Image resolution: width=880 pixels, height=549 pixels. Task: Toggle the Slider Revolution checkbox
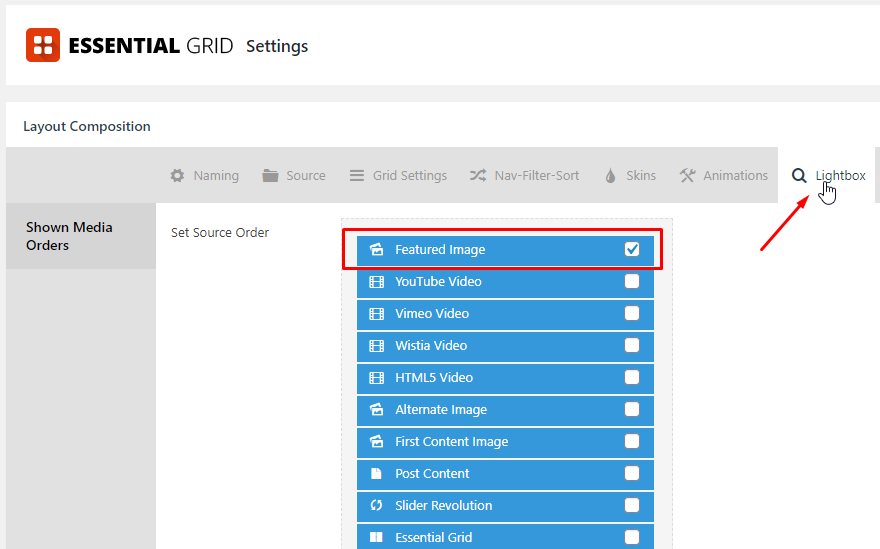tap(632, 505)
